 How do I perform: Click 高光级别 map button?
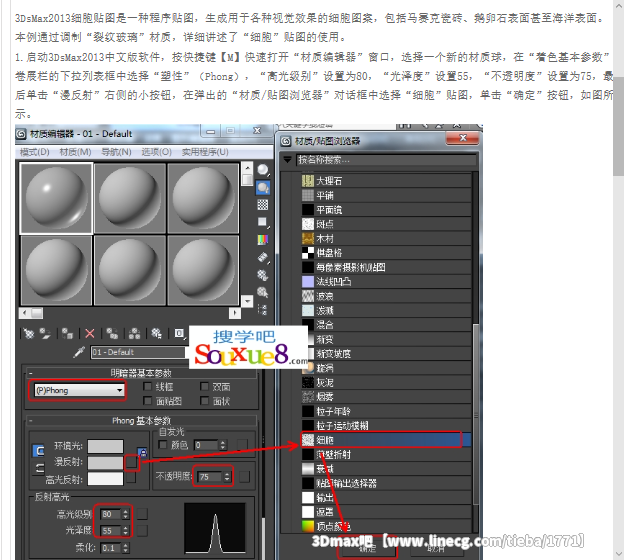point(142,514)
